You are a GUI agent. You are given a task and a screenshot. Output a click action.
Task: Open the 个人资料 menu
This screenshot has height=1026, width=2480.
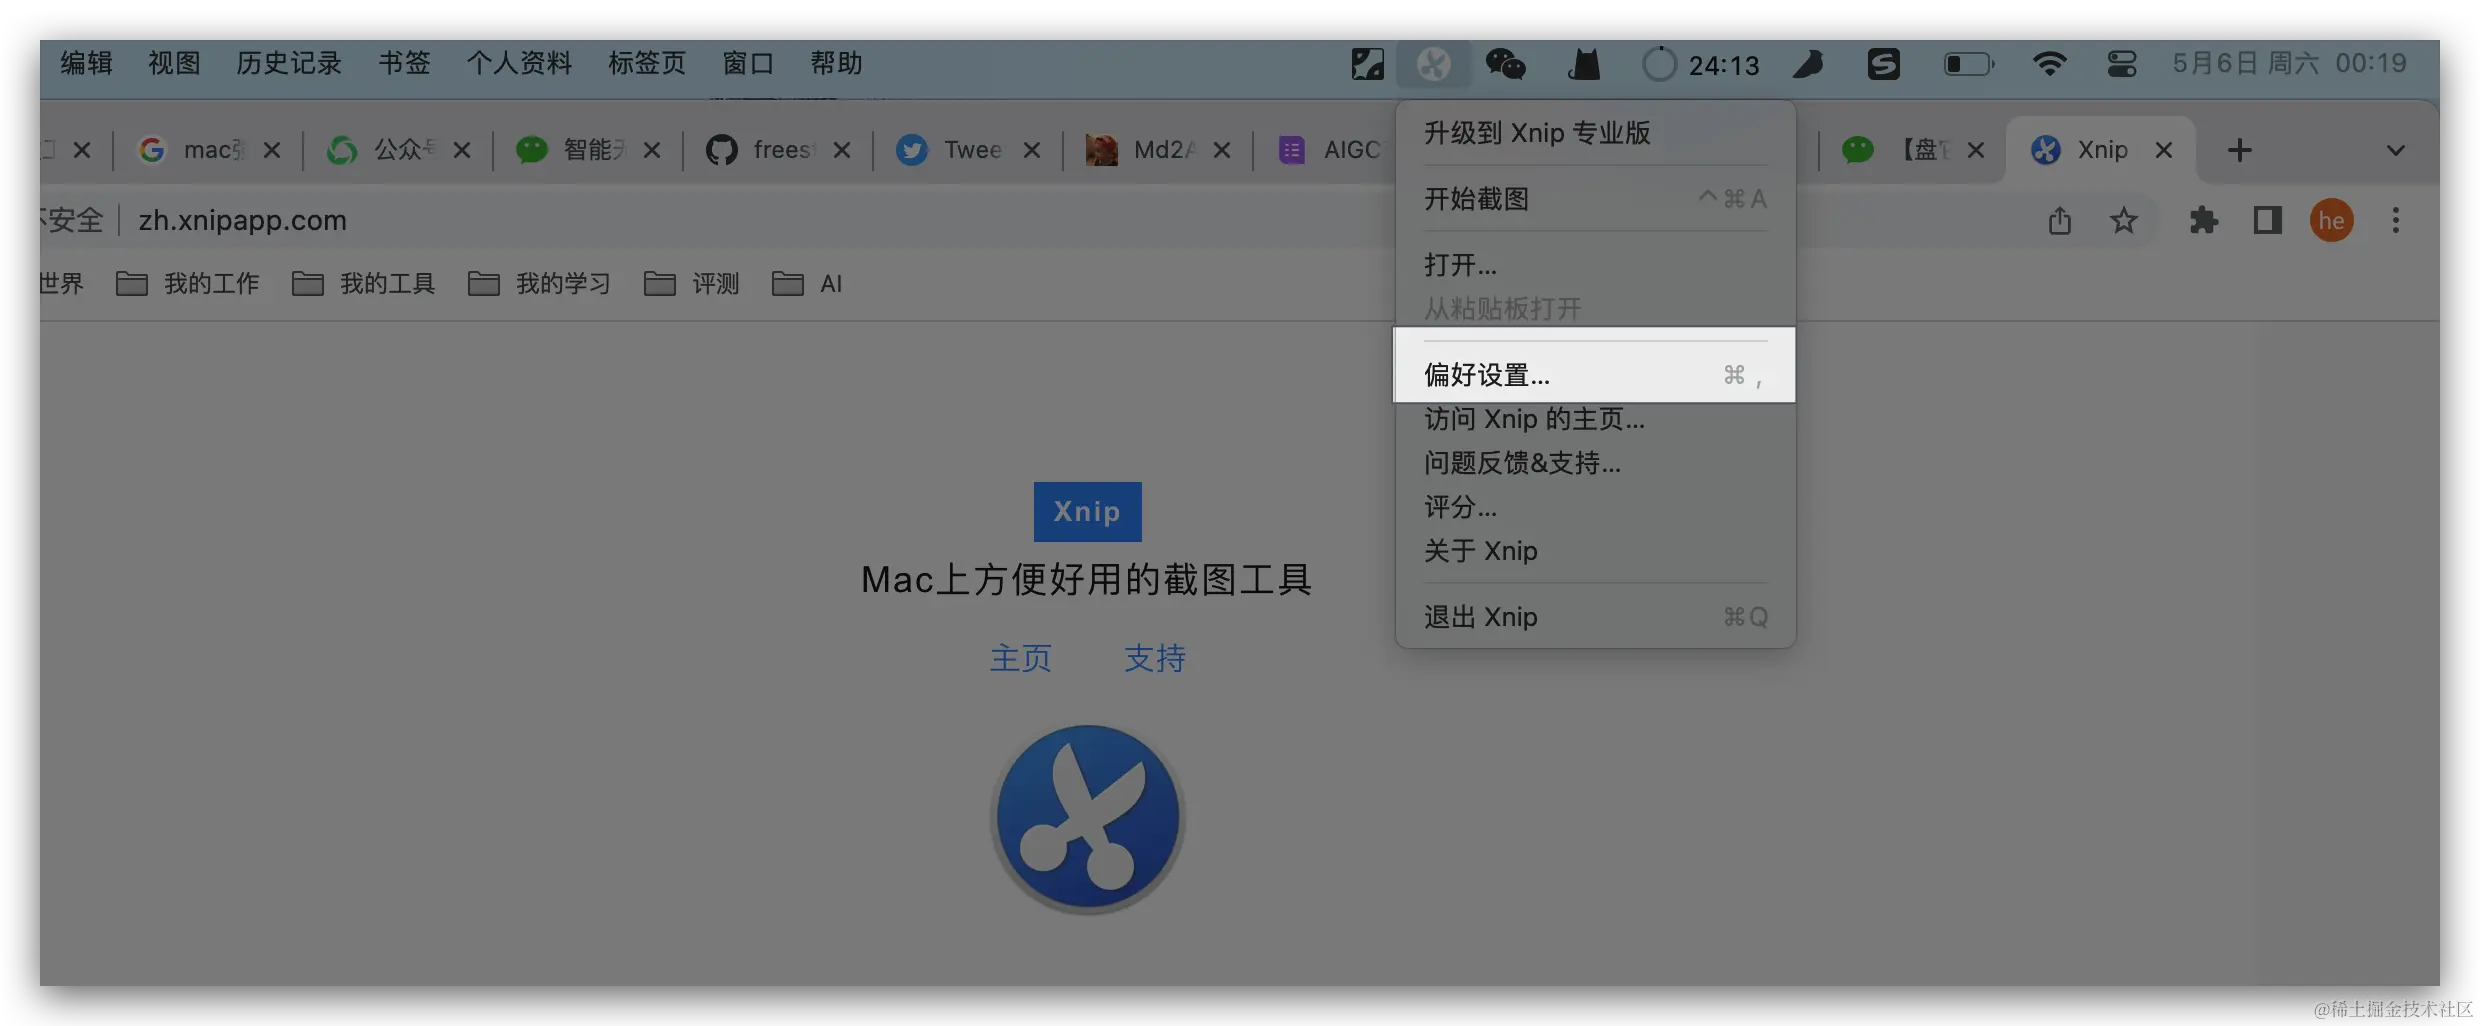(x=519, y=64)
